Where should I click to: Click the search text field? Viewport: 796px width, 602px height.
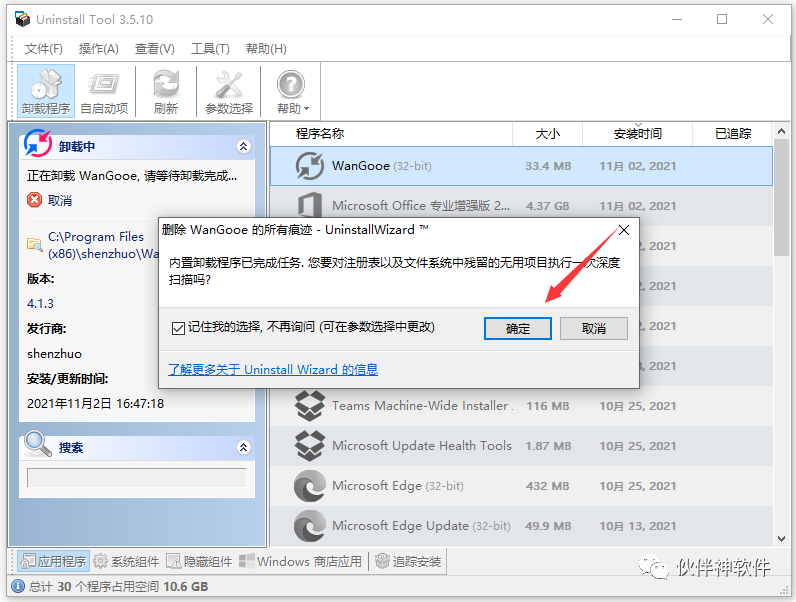137,478
